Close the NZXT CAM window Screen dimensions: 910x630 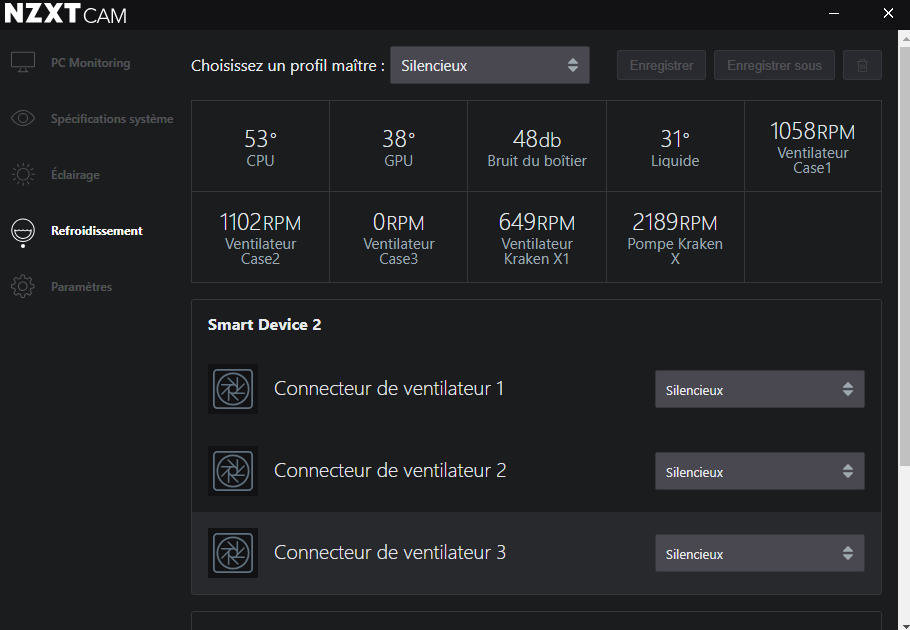[888, 13]
